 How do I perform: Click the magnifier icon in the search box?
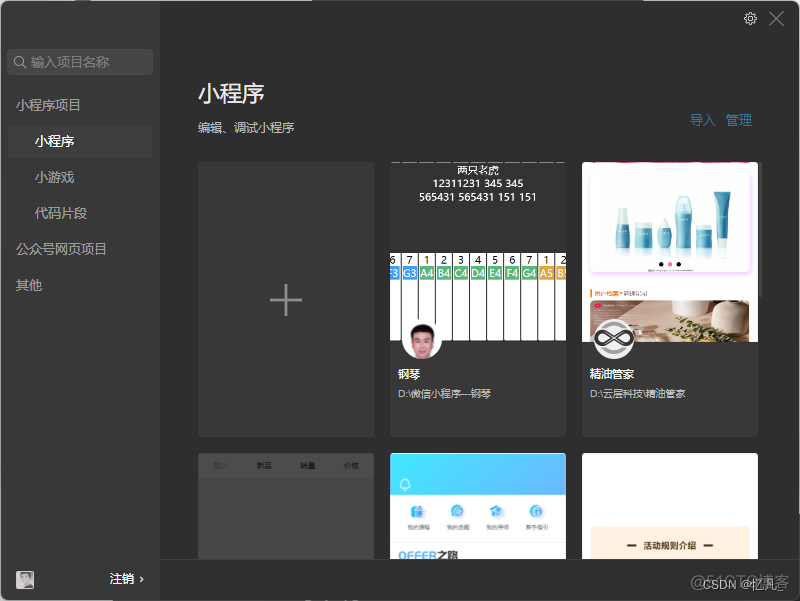pos(20,61)
